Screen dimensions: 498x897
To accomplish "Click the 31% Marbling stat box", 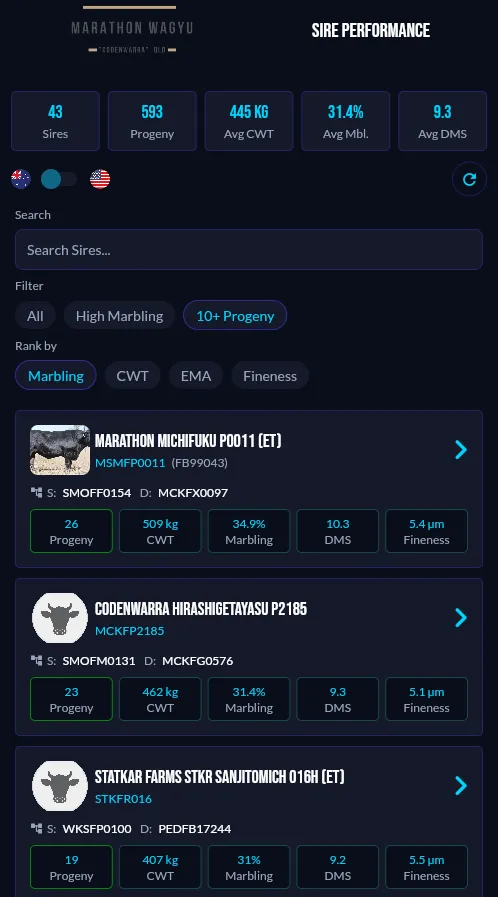I will (249, 868).
